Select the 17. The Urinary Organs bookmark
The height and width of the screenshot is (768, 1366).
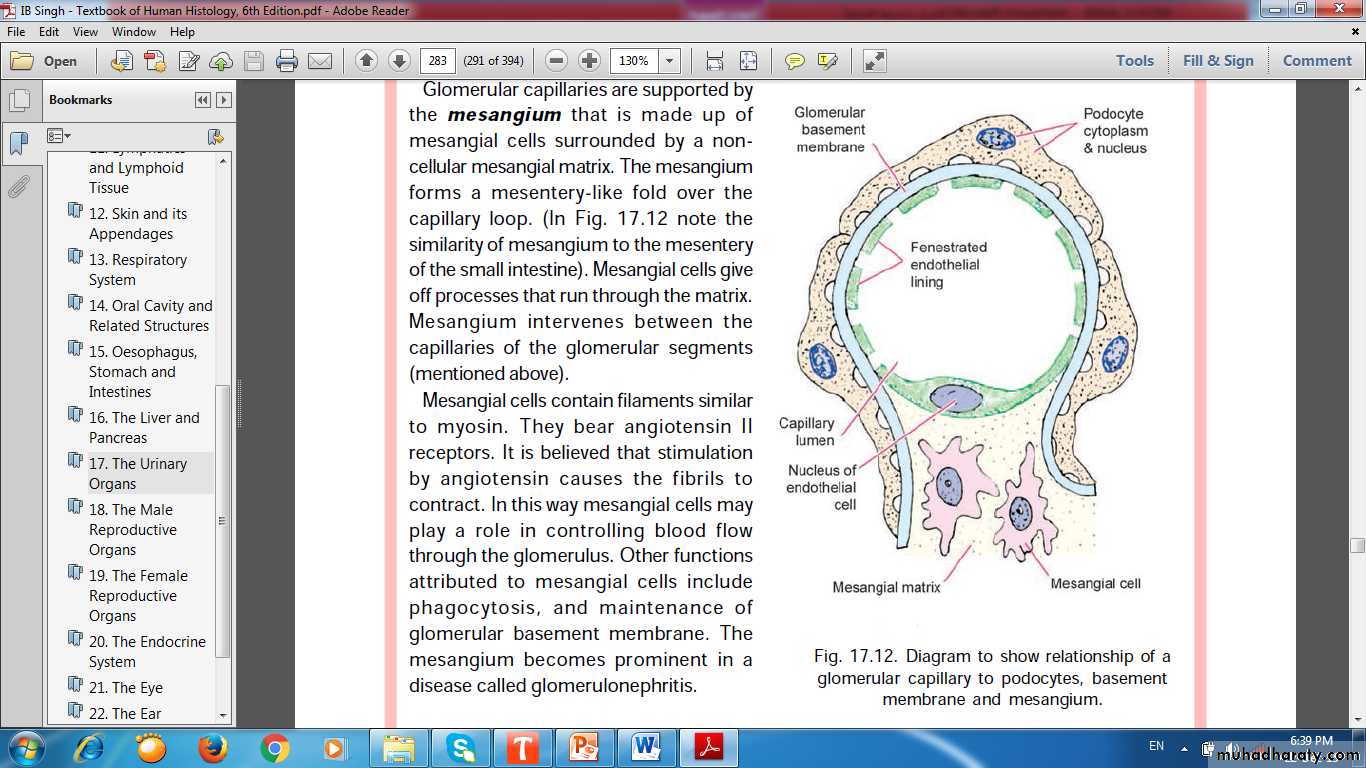[137, 473]
